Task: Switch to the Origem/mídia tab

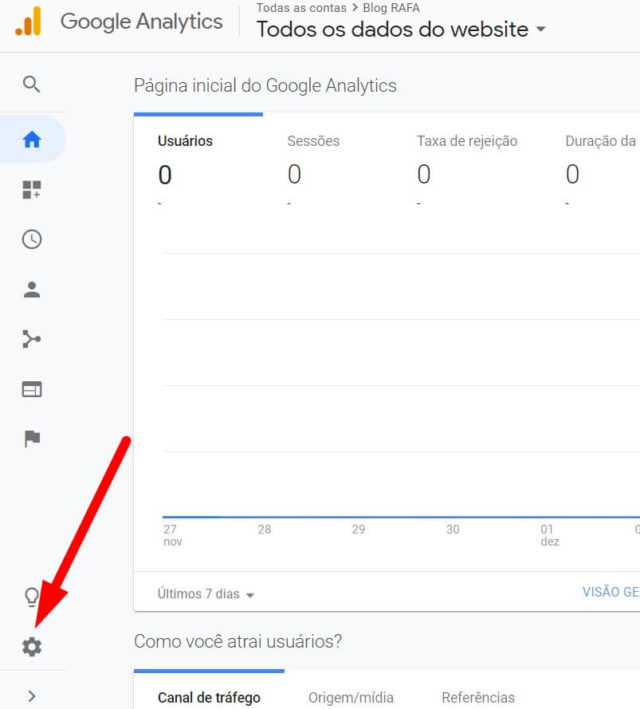Action: tap(351, 697)
